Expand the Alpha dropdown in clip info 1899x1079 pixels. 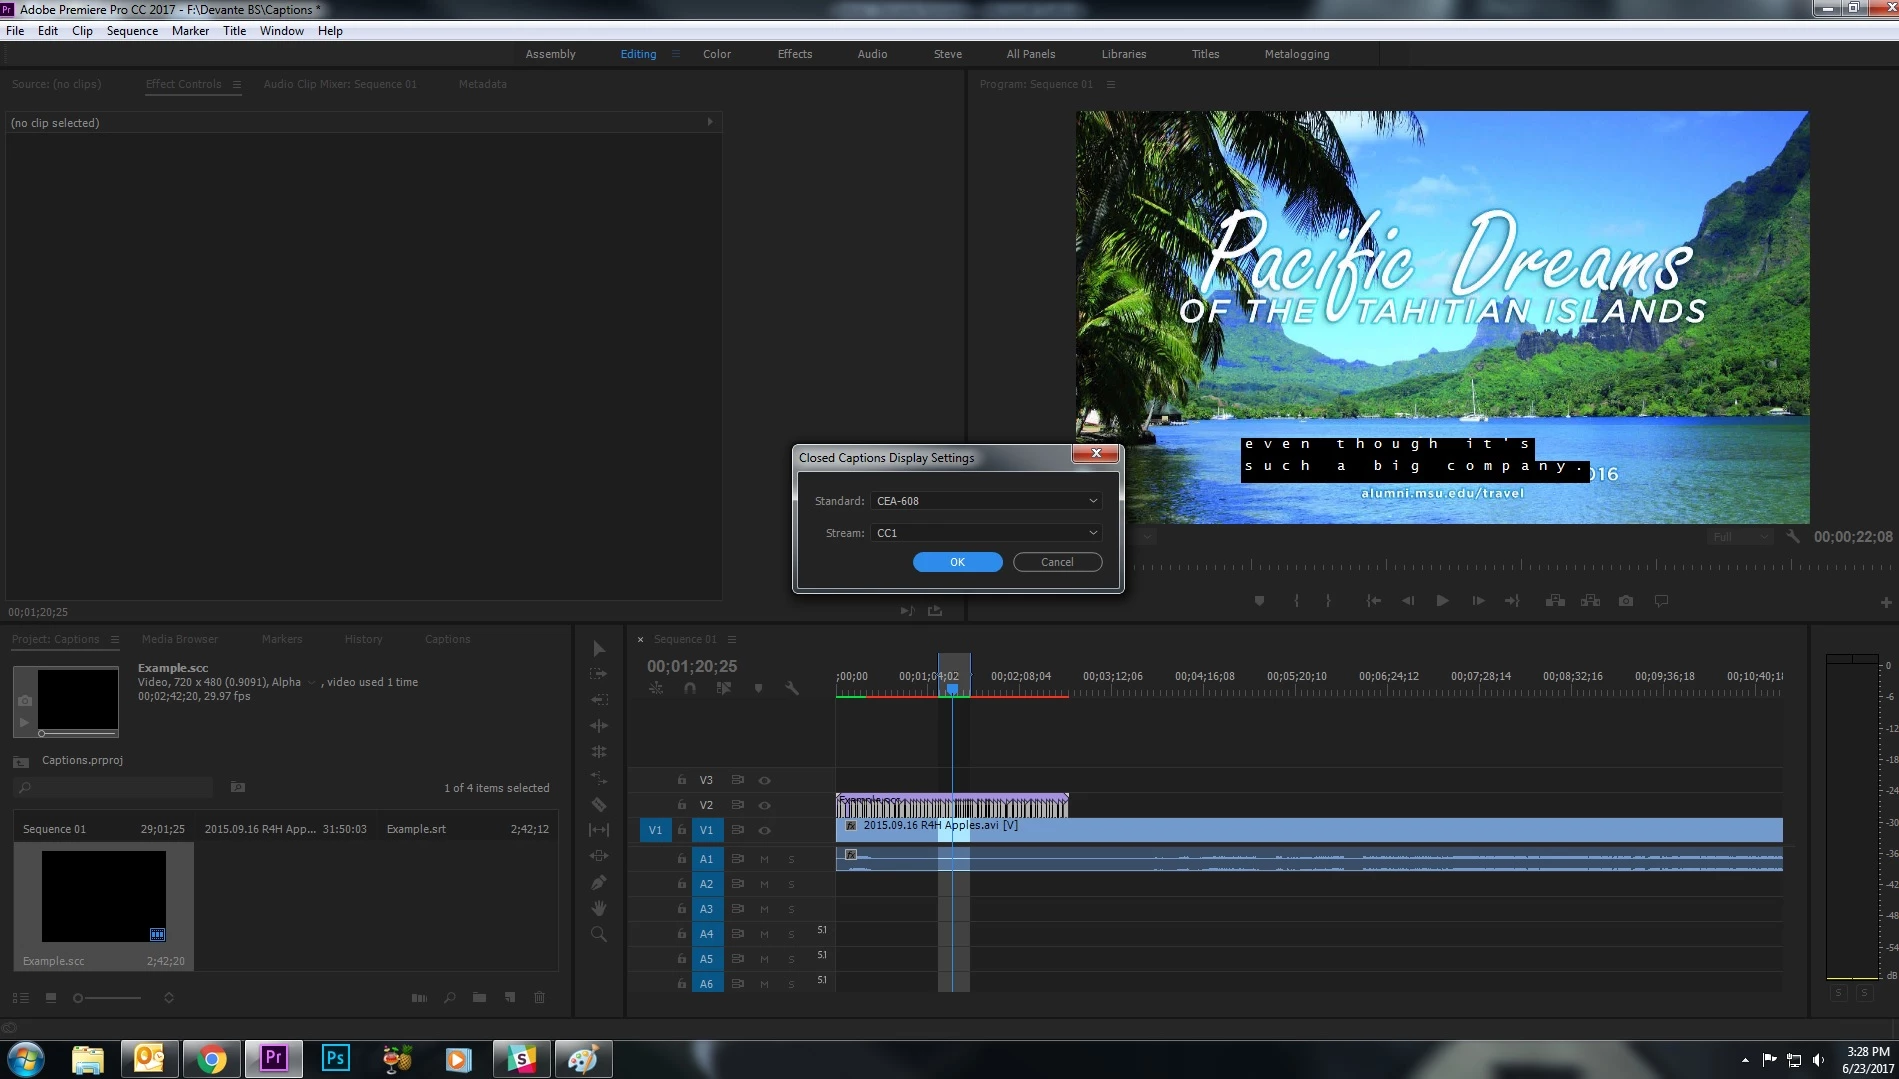point(311,683)
